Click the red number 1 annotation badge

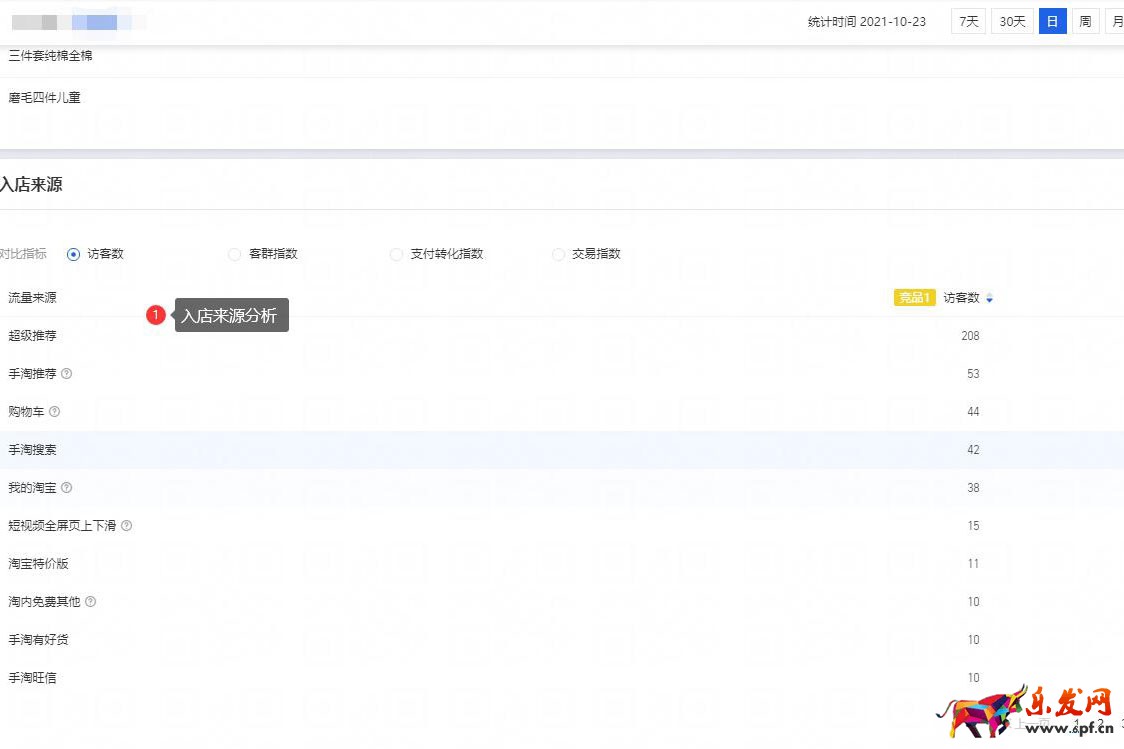click(x=155, y=315)
